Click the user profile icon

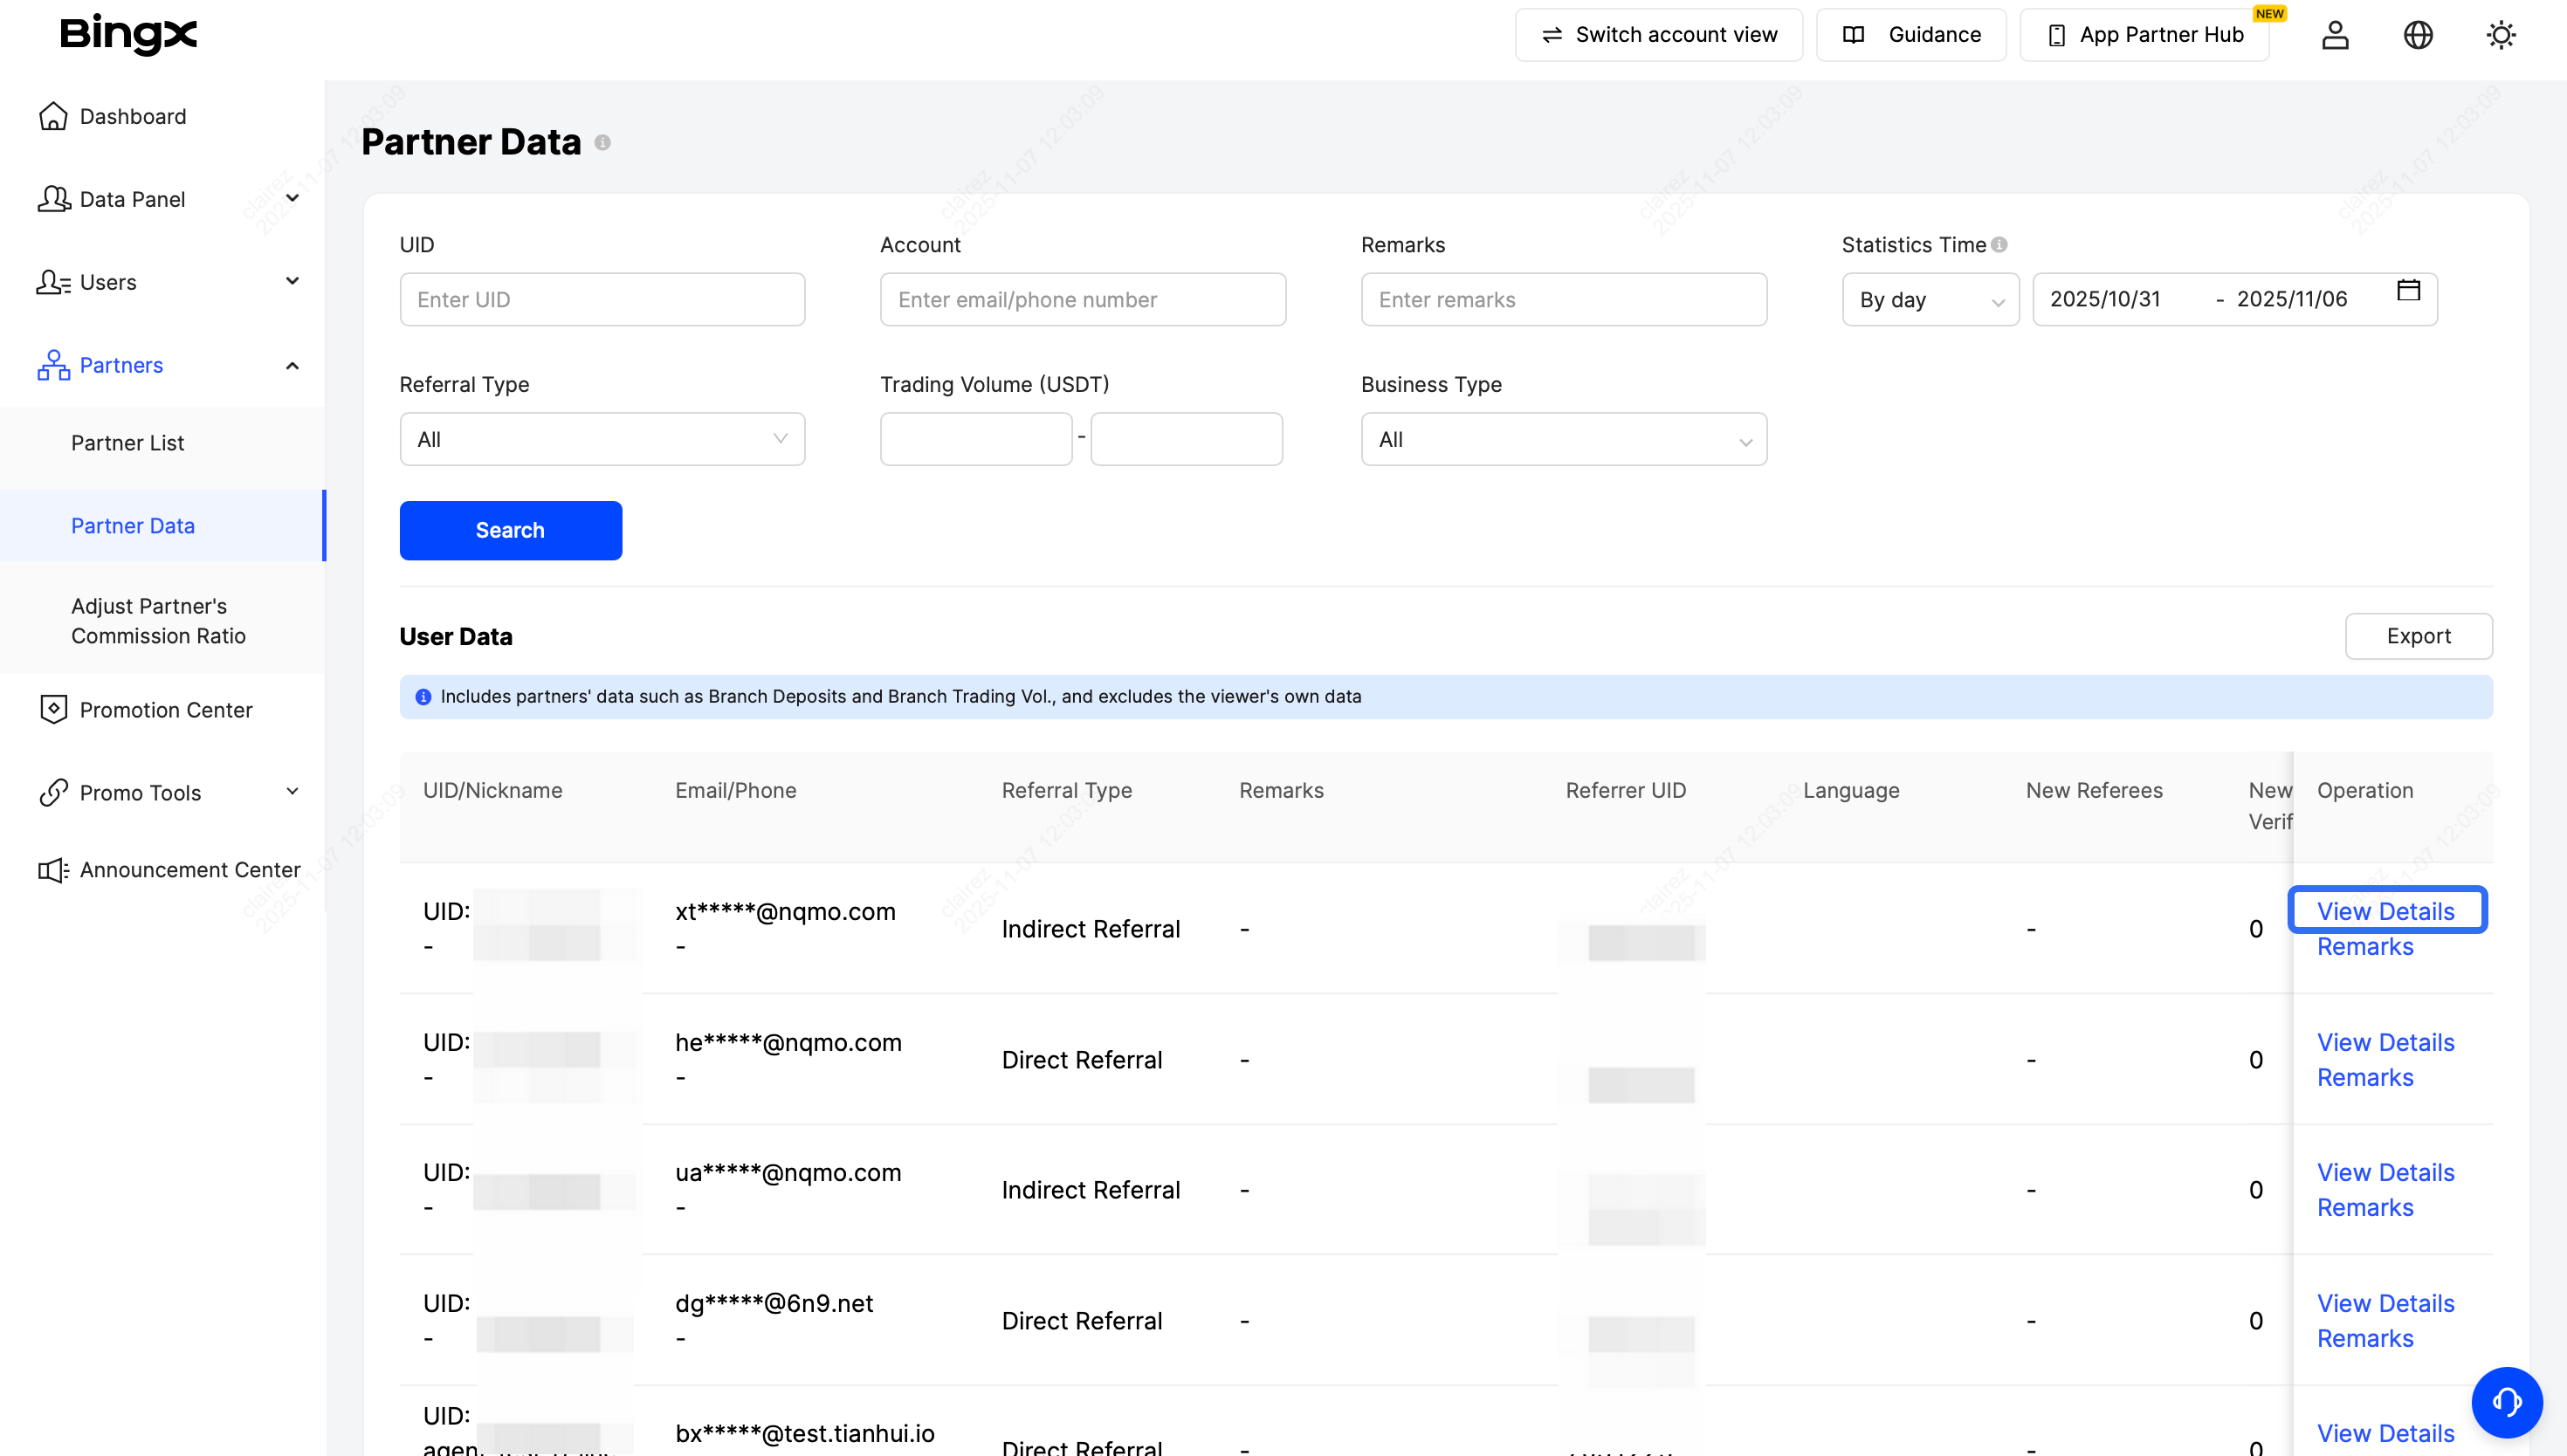[x=2334, y=35]
